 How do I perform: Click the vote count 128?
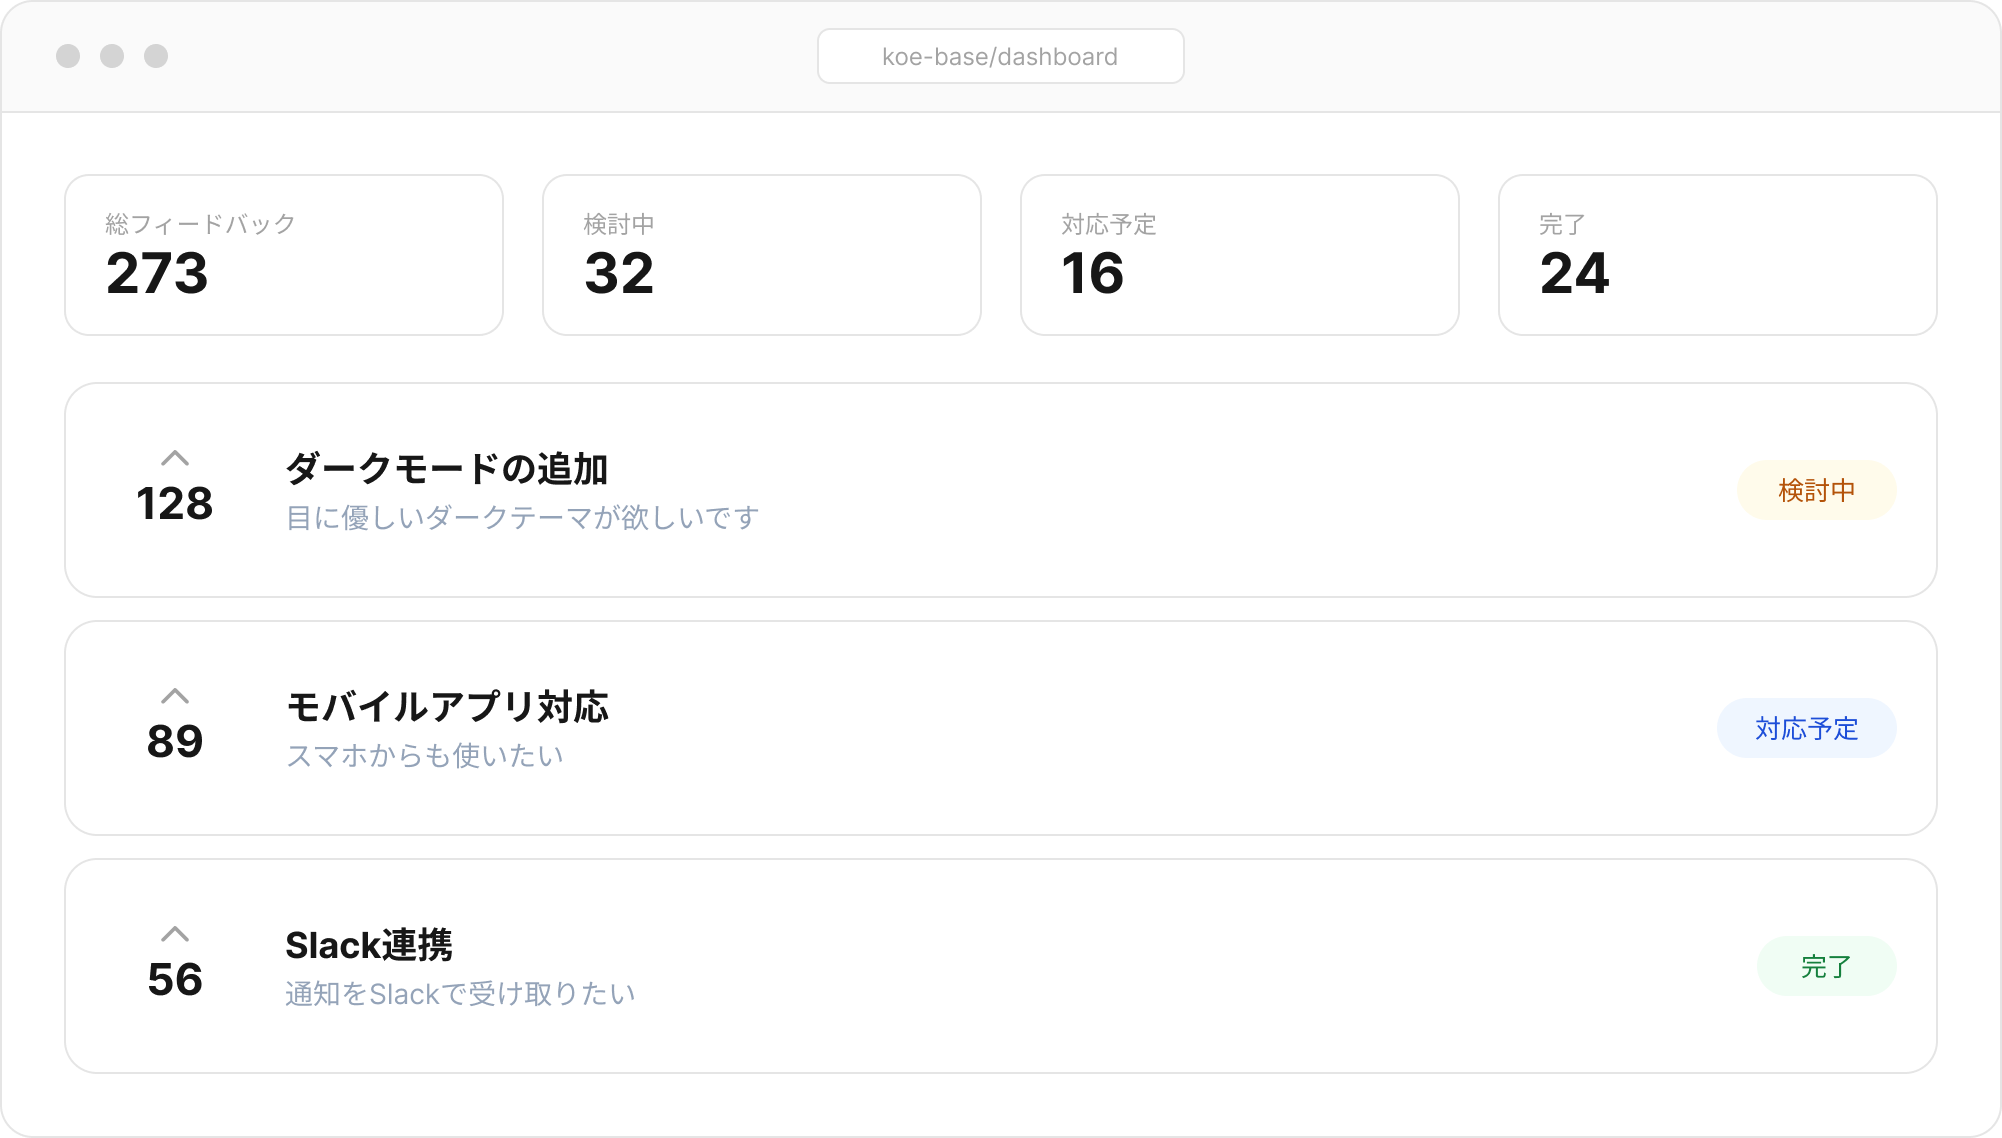point(176,504)
